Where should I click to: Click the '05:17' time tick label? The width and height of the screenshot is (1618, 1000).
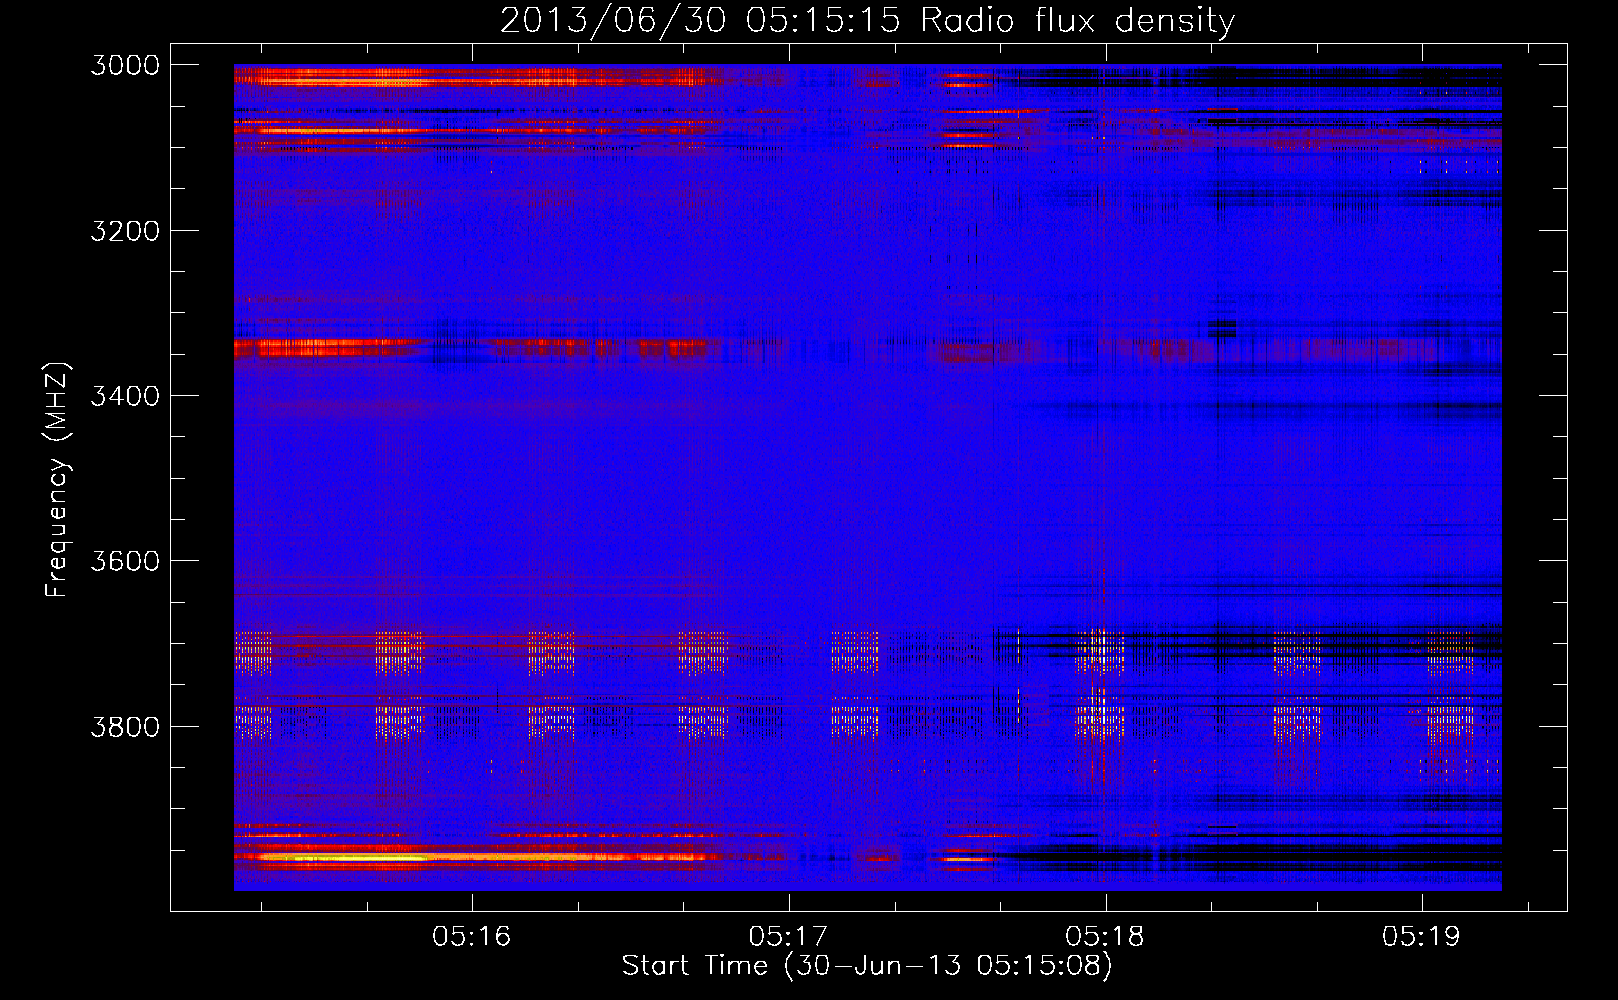(788, 936)
